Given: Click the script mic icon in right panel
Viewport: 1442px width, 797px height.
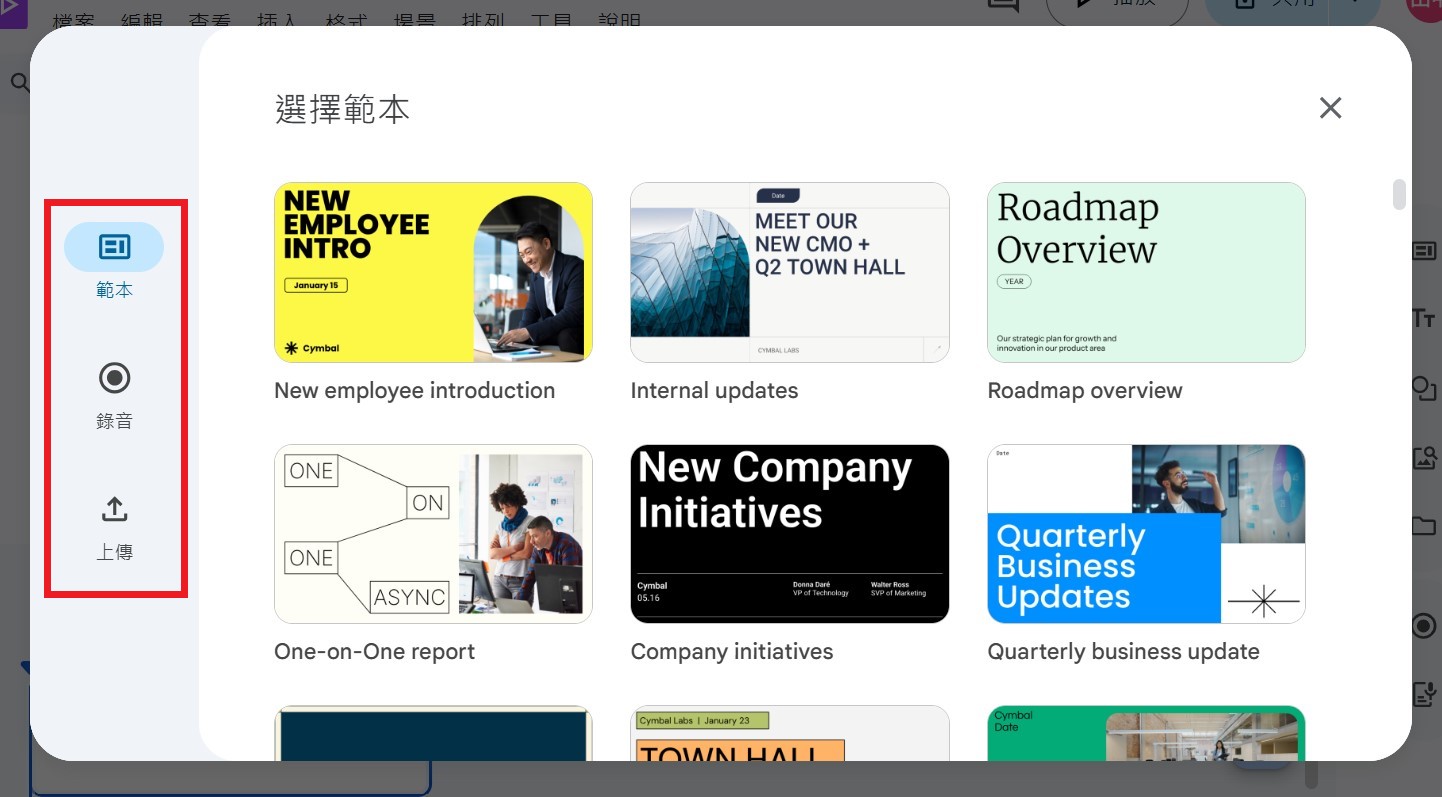Looking at the screenshot, I should [x=1424, y=694].
